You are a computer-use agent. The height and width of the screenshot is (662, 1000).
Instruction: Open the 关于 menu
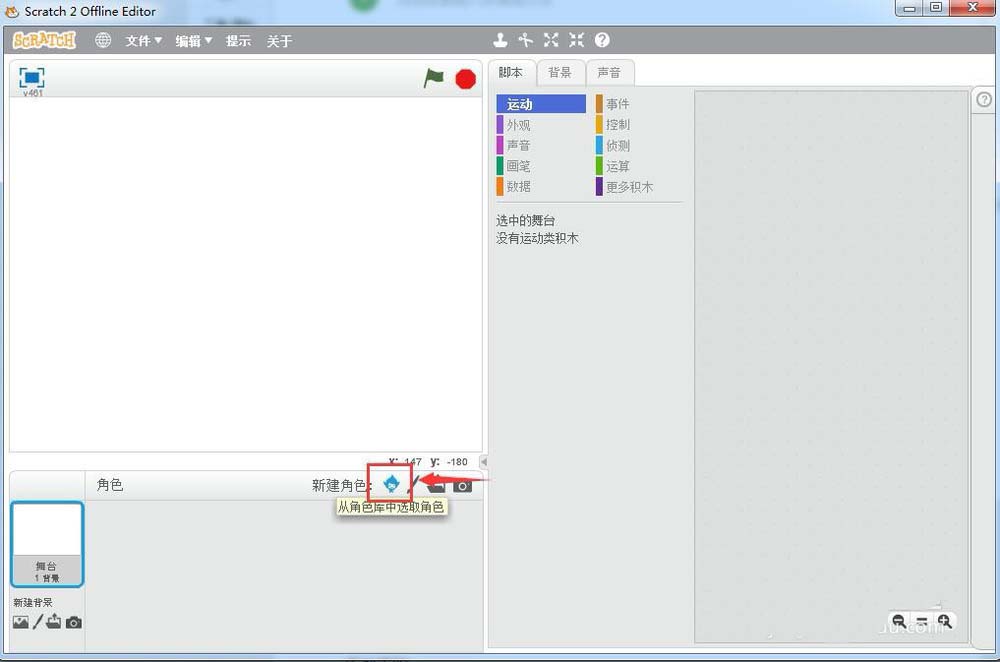coord(279,41)
